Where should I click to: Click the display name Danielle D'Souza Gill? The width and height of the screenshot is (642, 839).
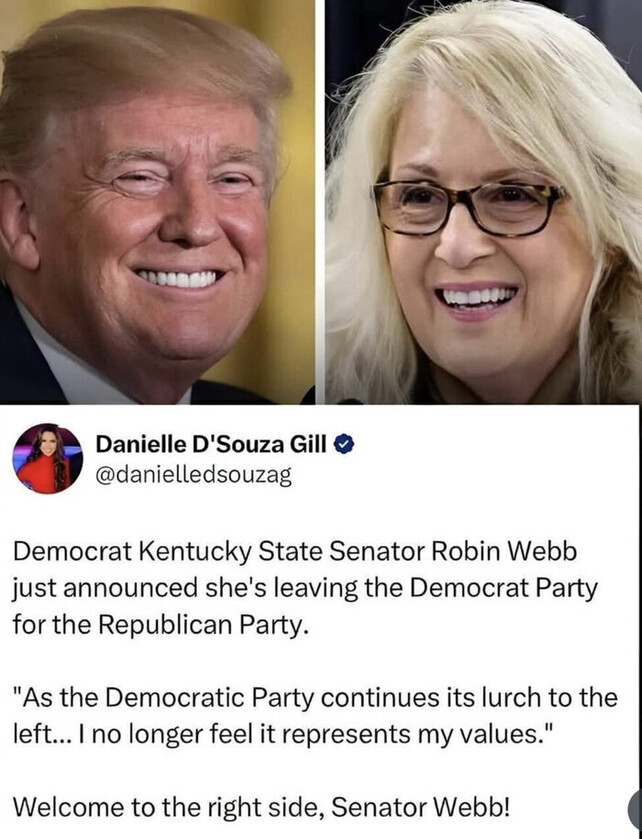click(x=211, y=444)
